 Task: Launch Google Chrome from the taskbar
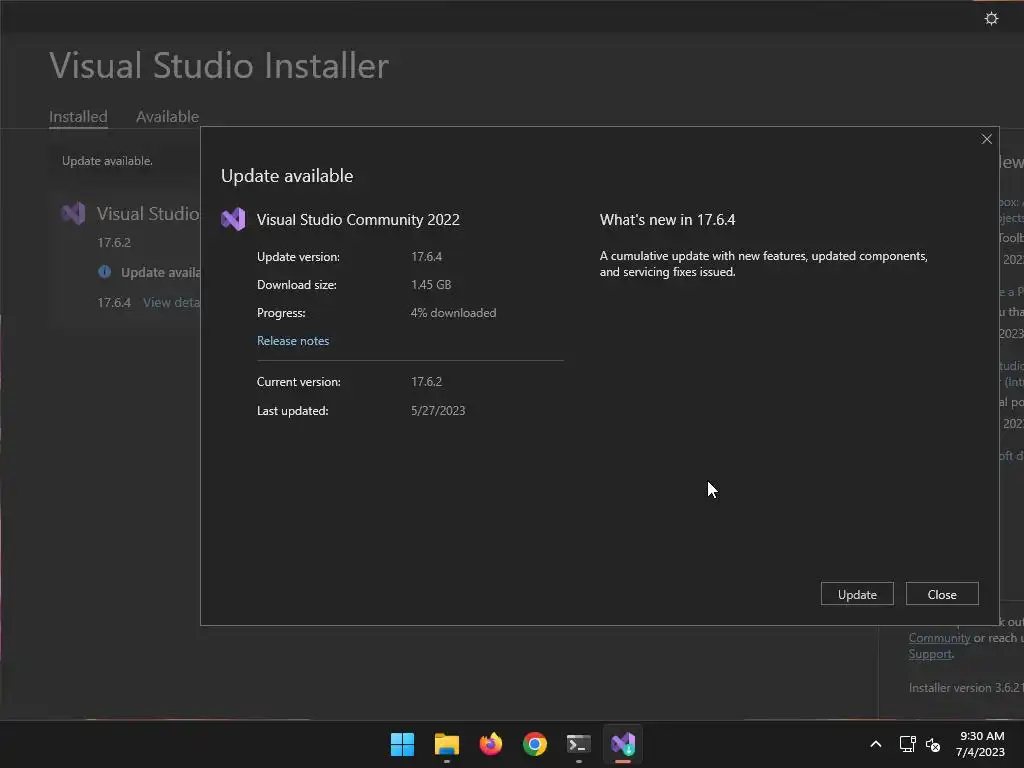535,744
